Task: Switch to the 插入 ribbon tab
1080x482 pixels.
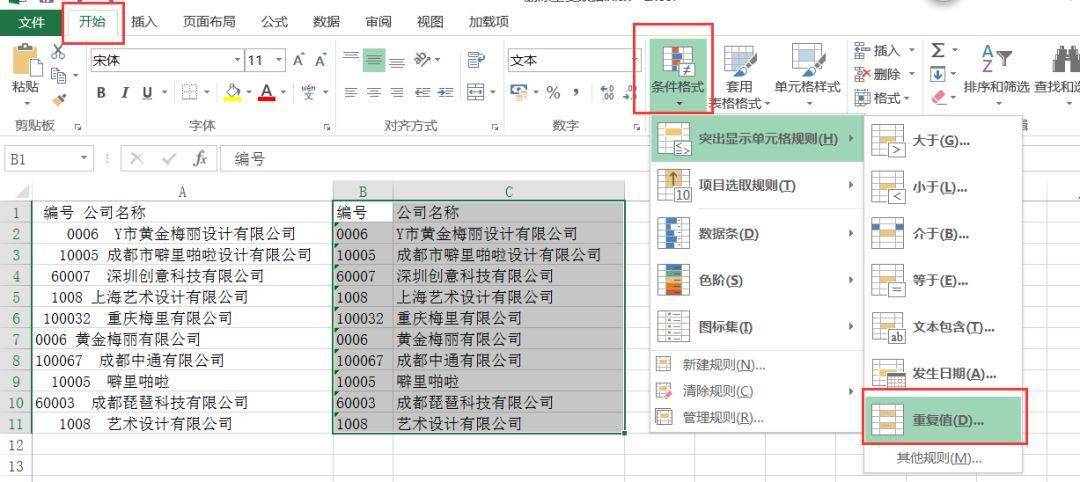Action: (x=144, y=21)
